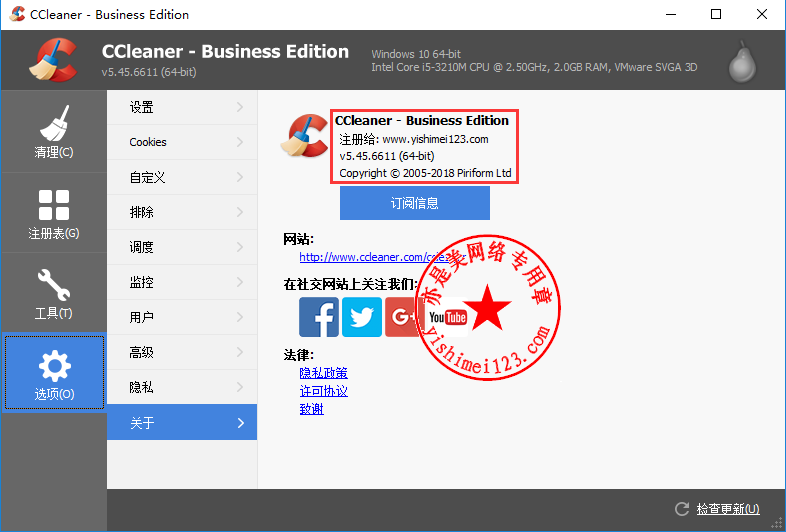Click the Copyright 2005-2018 Piriform Ltd text
The height and width of the screenshot is (532, 786).
pos(425,173)
